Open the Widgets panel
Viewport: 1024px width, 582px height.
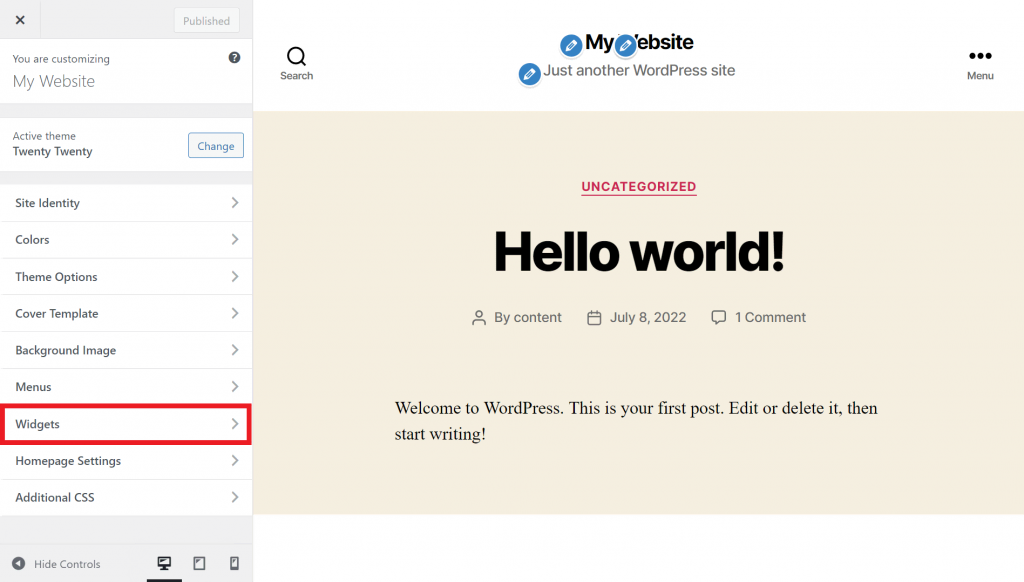pyautogui.click(x=126, y=424)
